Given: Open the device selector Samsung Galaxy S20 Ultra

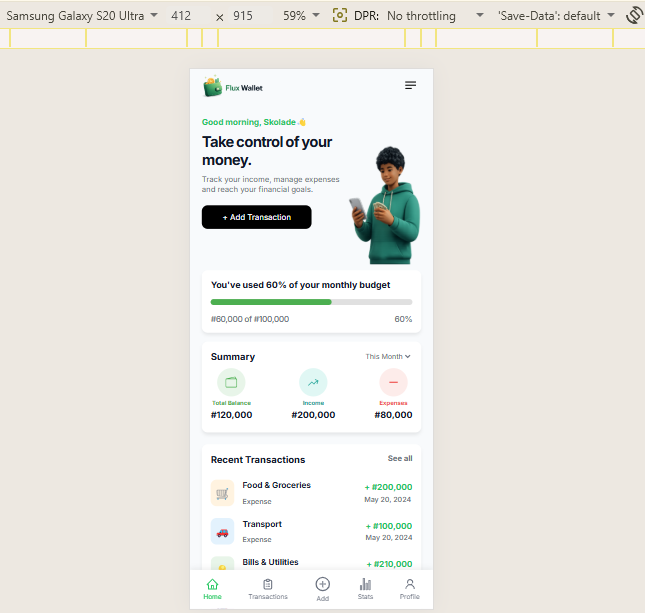Looking at the screenshot, I should pyautogui.click(x=82, y=16).
